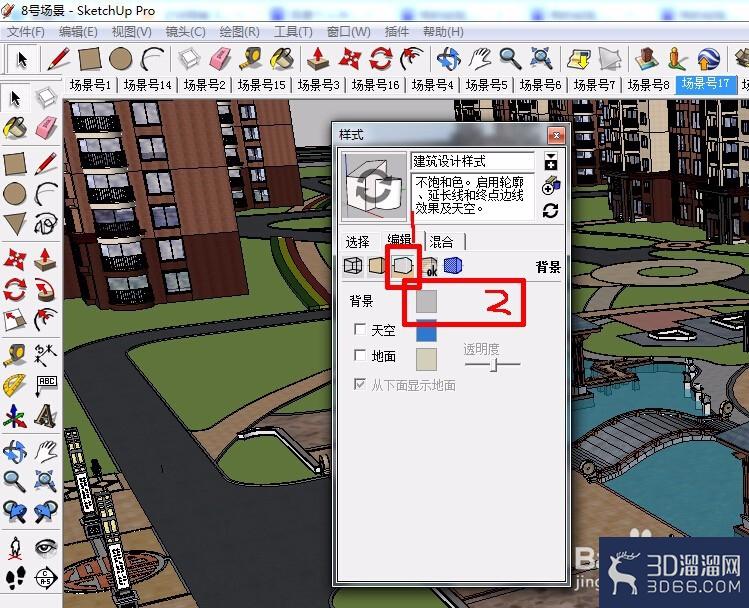
Task: Open the 帮助(H) menu
Action: [x=443, y=32]
